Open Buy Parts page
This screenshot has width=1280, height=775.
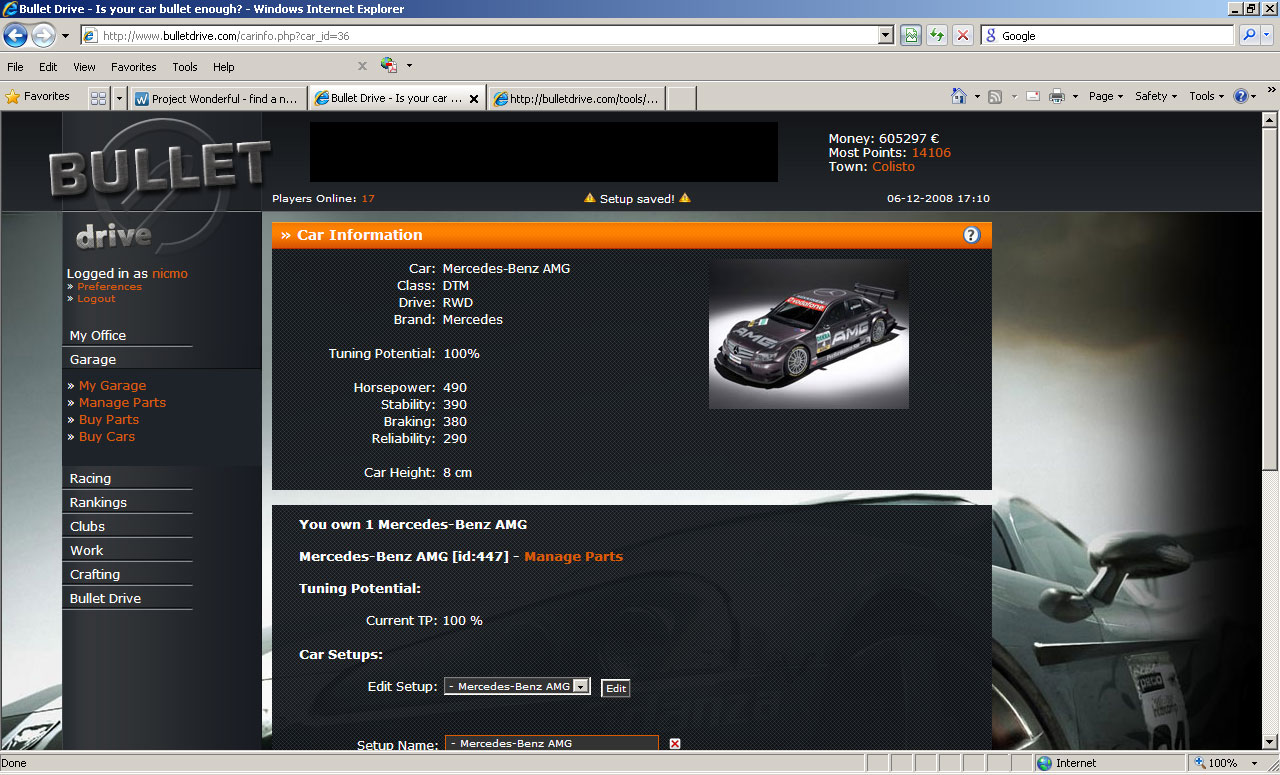point(109,419)
